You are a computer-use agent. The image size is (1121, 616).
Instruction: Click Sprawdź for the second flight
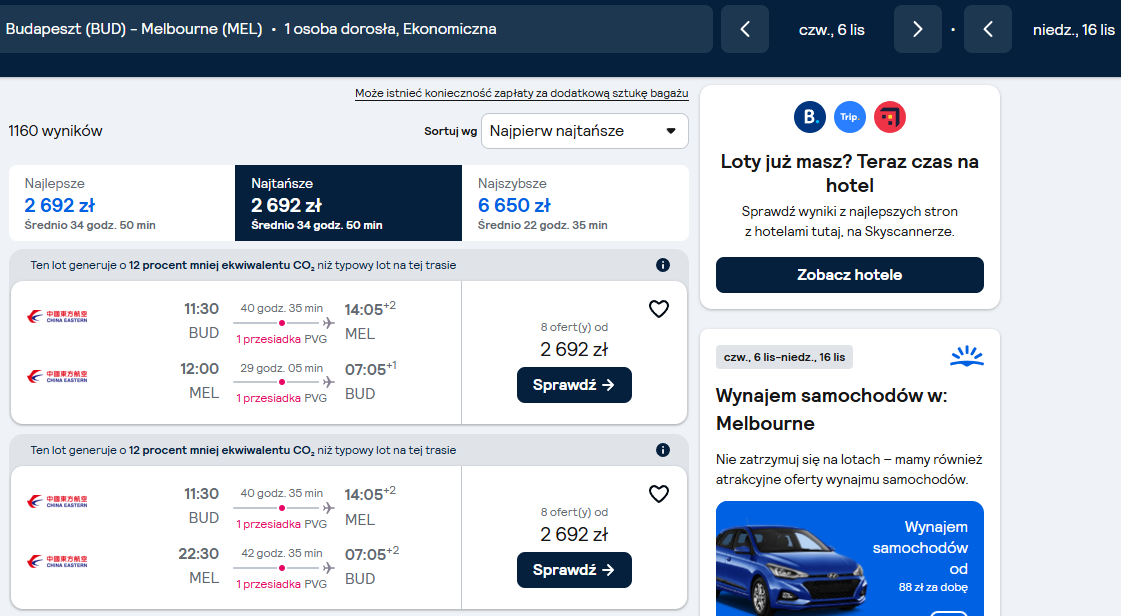[574, 570]
